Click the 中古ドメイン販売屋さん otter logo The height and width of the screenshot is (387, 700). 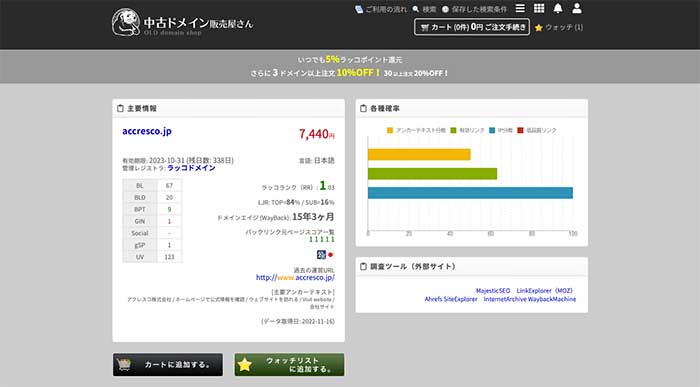(x=182, y=23)
